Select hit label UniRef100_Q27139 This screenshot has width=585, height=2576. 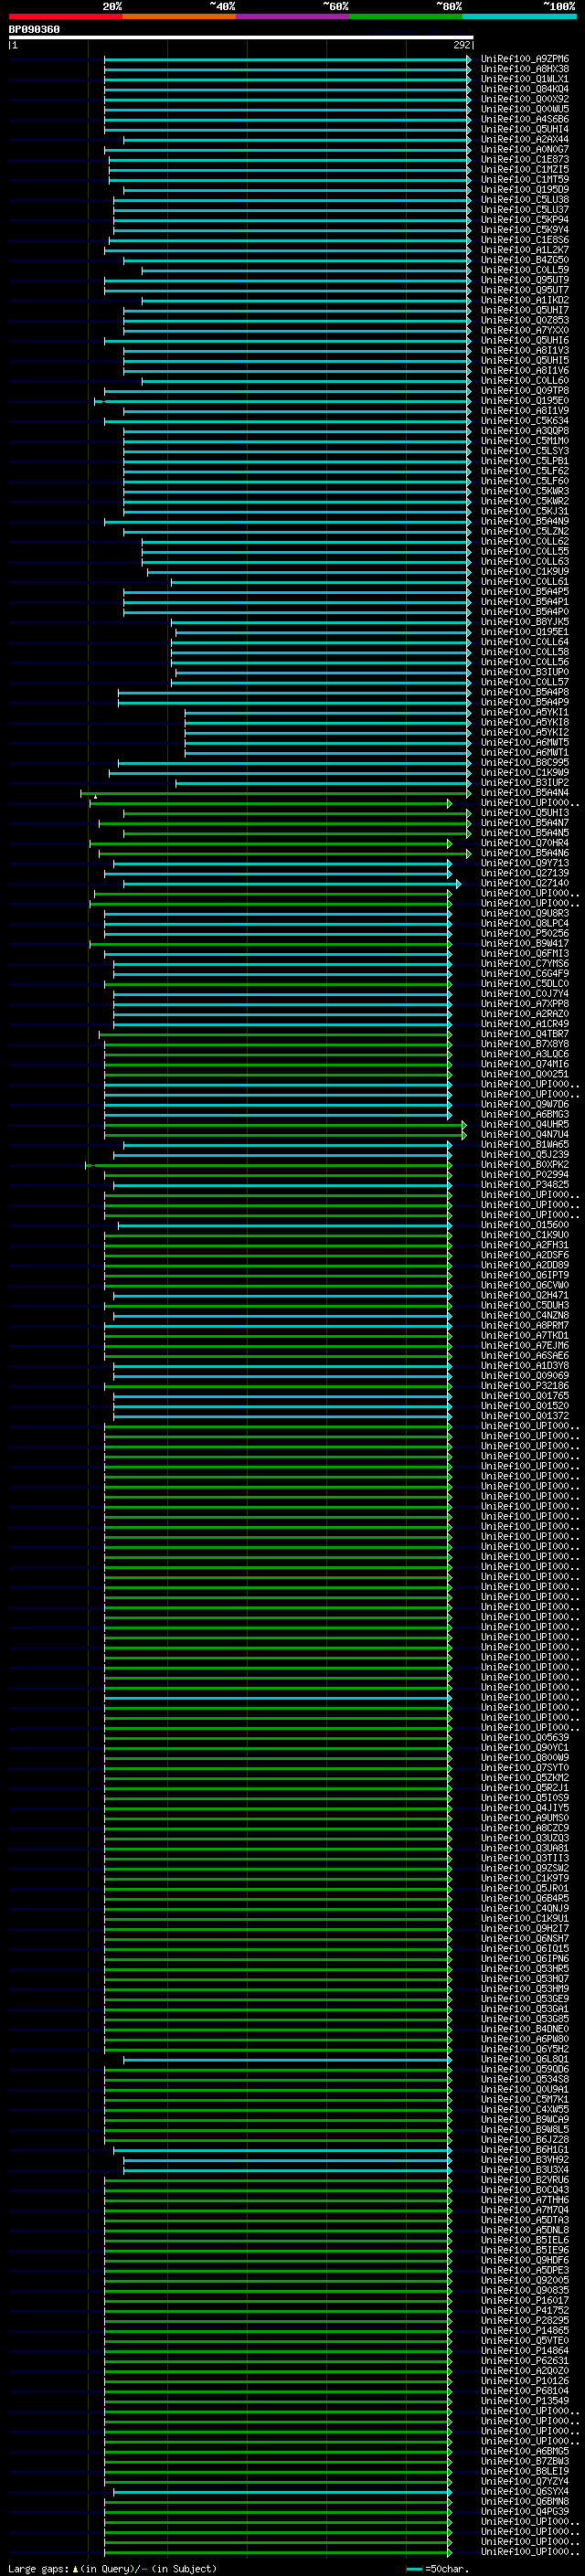525,873
